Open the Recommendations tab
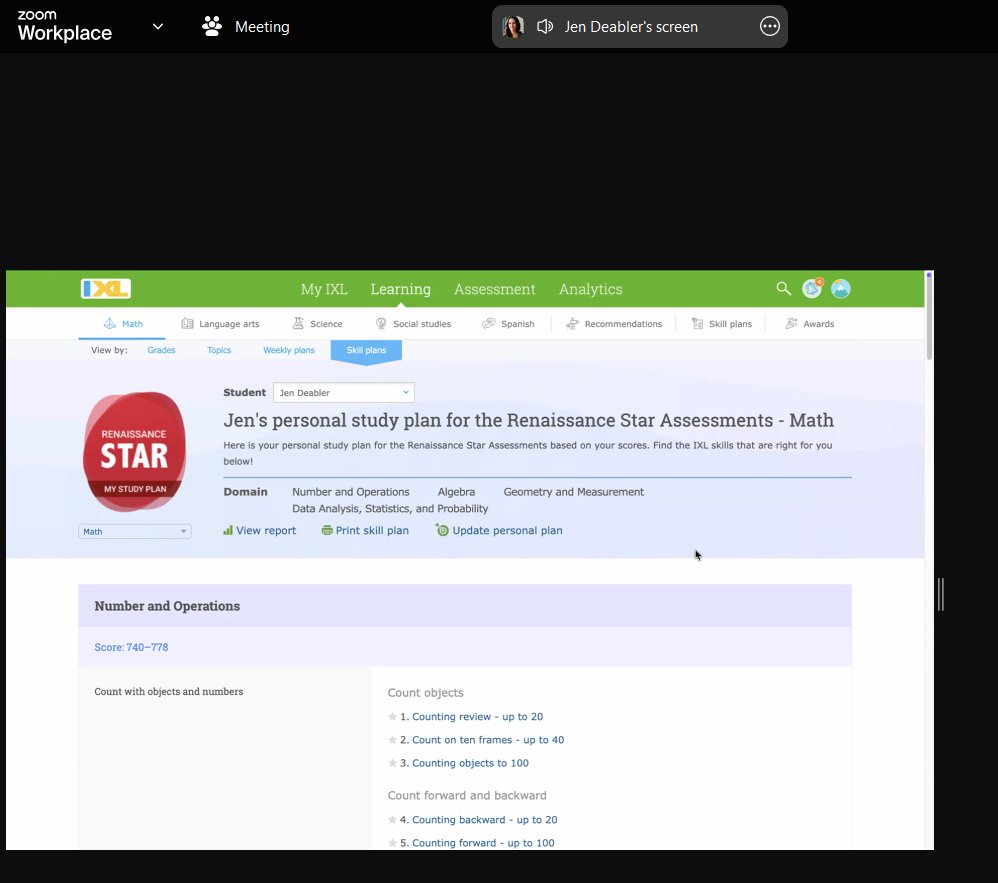The image size is (998, 883). [x=614, y=323]
